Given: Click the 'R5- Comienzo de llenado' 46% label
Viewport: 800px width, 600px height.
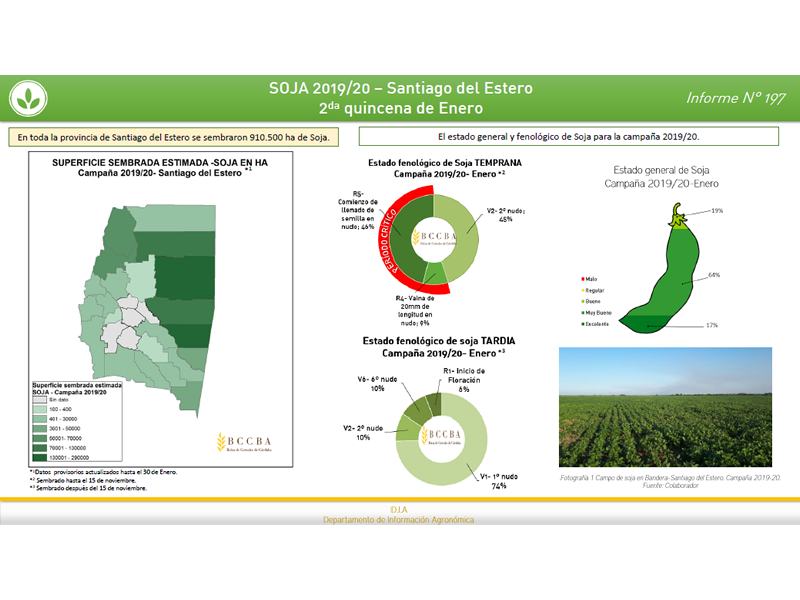Looking at the screenshot, I should click(358, 210).
